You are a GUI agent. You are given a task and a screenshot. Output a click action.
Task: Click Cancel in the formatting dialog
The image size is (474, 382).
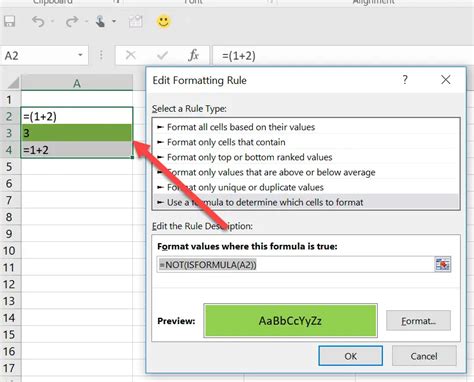[x=424, y=356]
